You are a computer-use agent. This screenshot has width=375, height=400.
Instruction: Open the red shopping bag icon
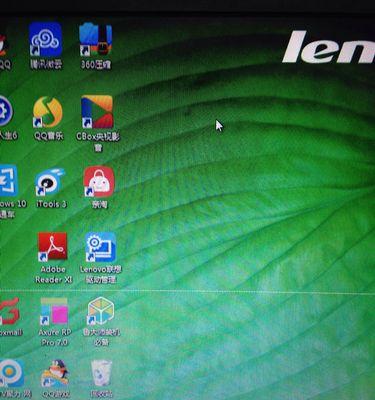99,182
